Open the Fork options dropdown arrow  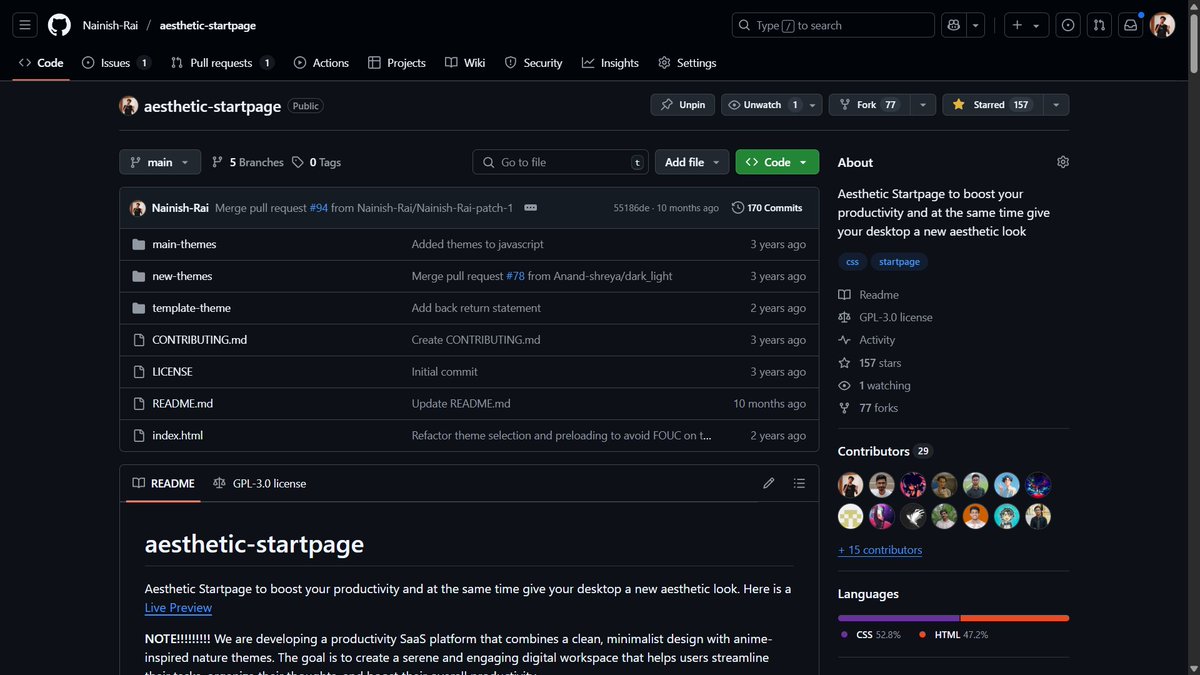click(922, 104)
